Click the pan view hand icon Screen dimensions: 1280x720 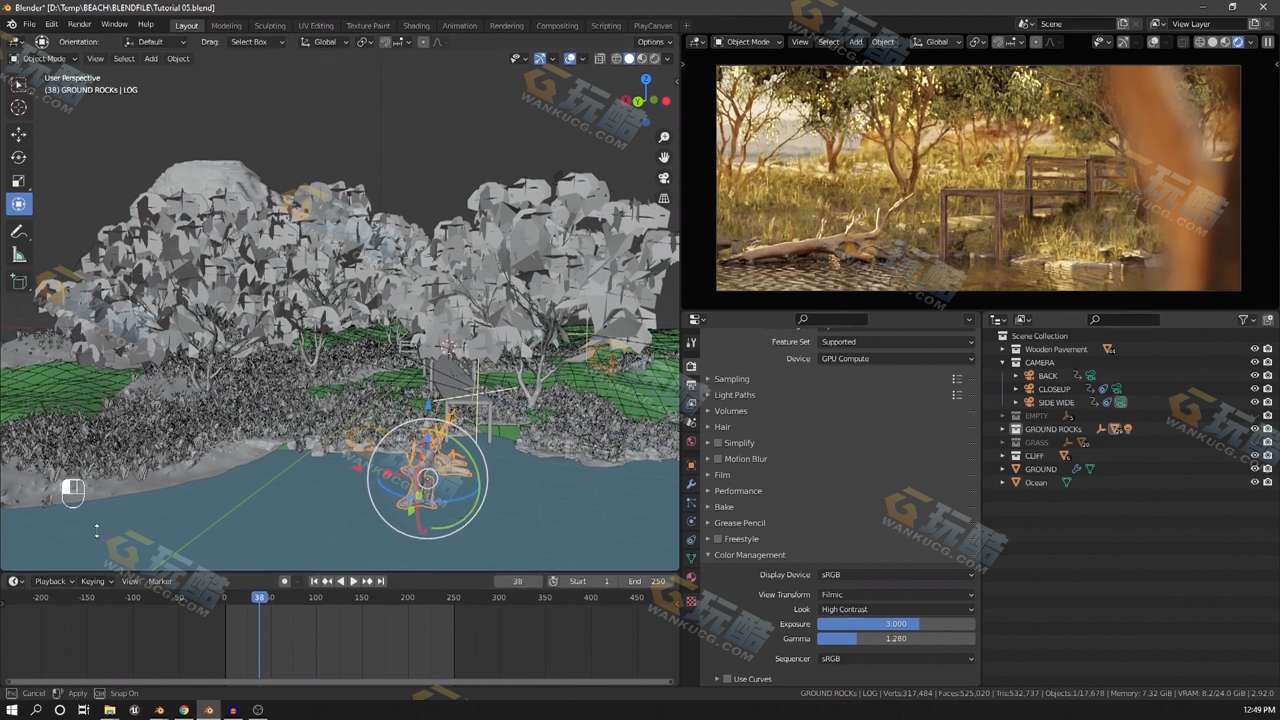pos(664,157)
